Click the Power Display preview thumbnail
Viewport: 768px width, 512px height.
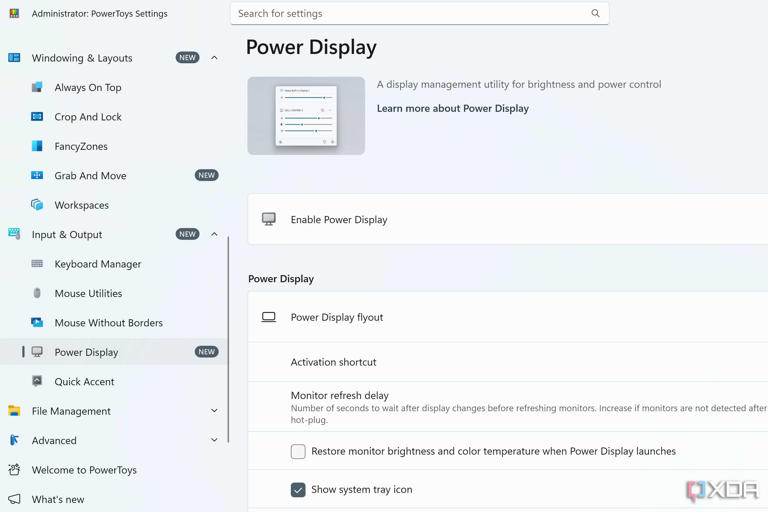coord(306,116)
